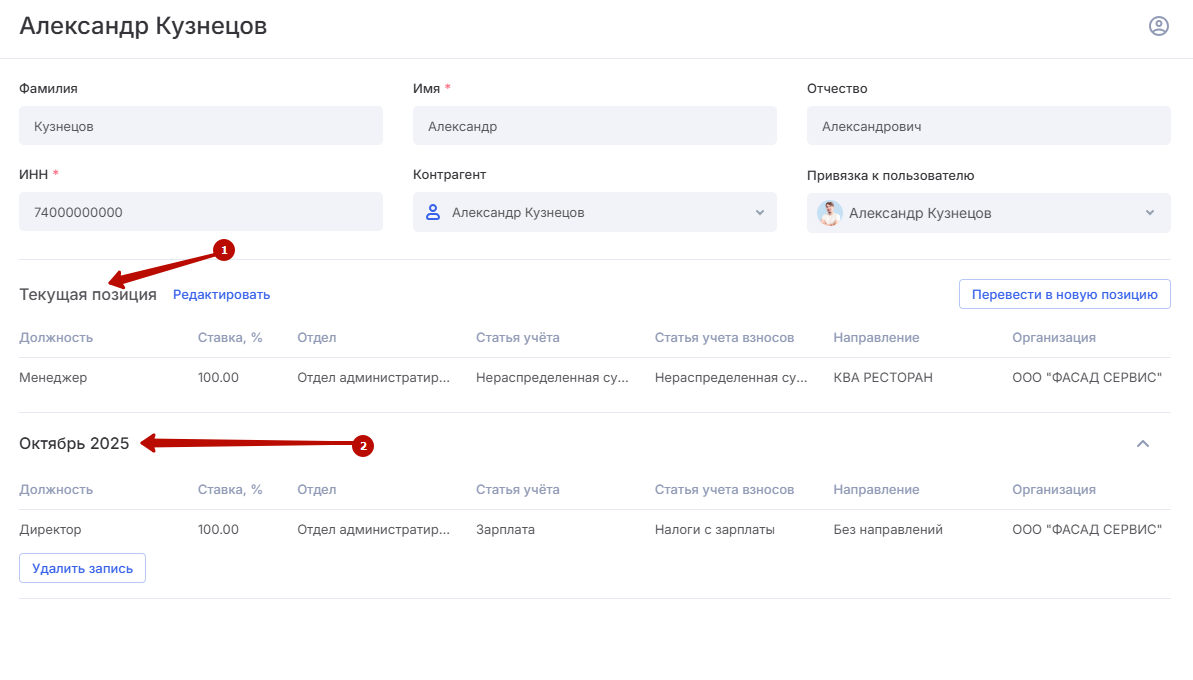
Task: Focus the Имя input field
Action: pos(594,126)
